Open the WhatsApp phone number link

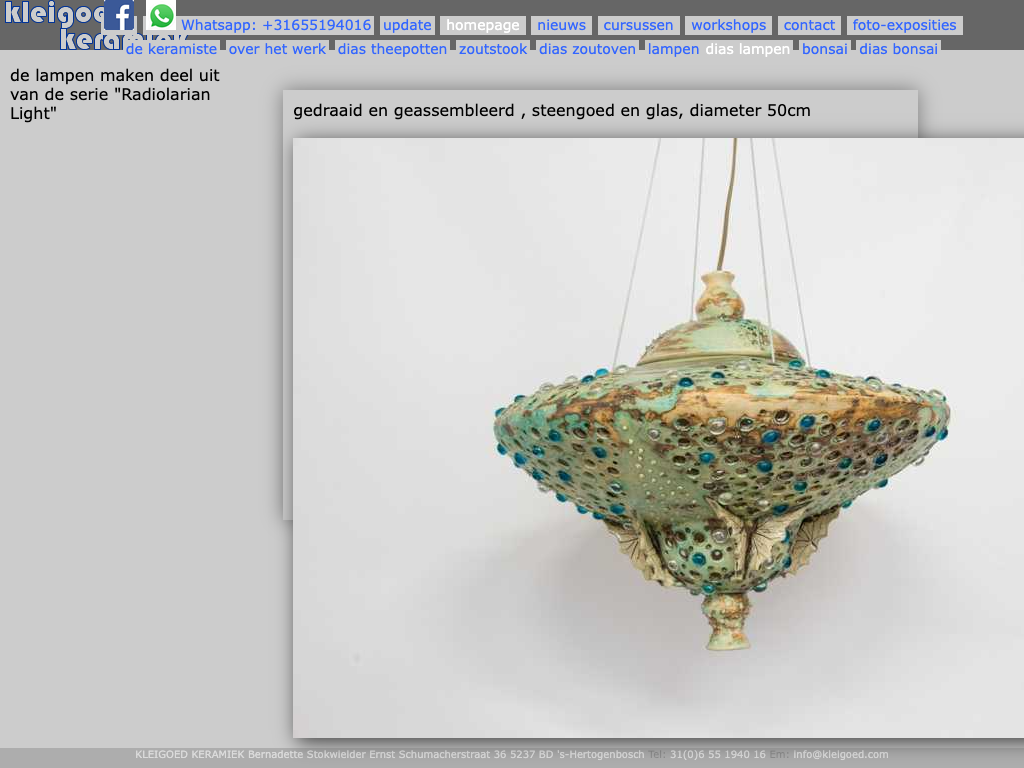tap(276, 25)
